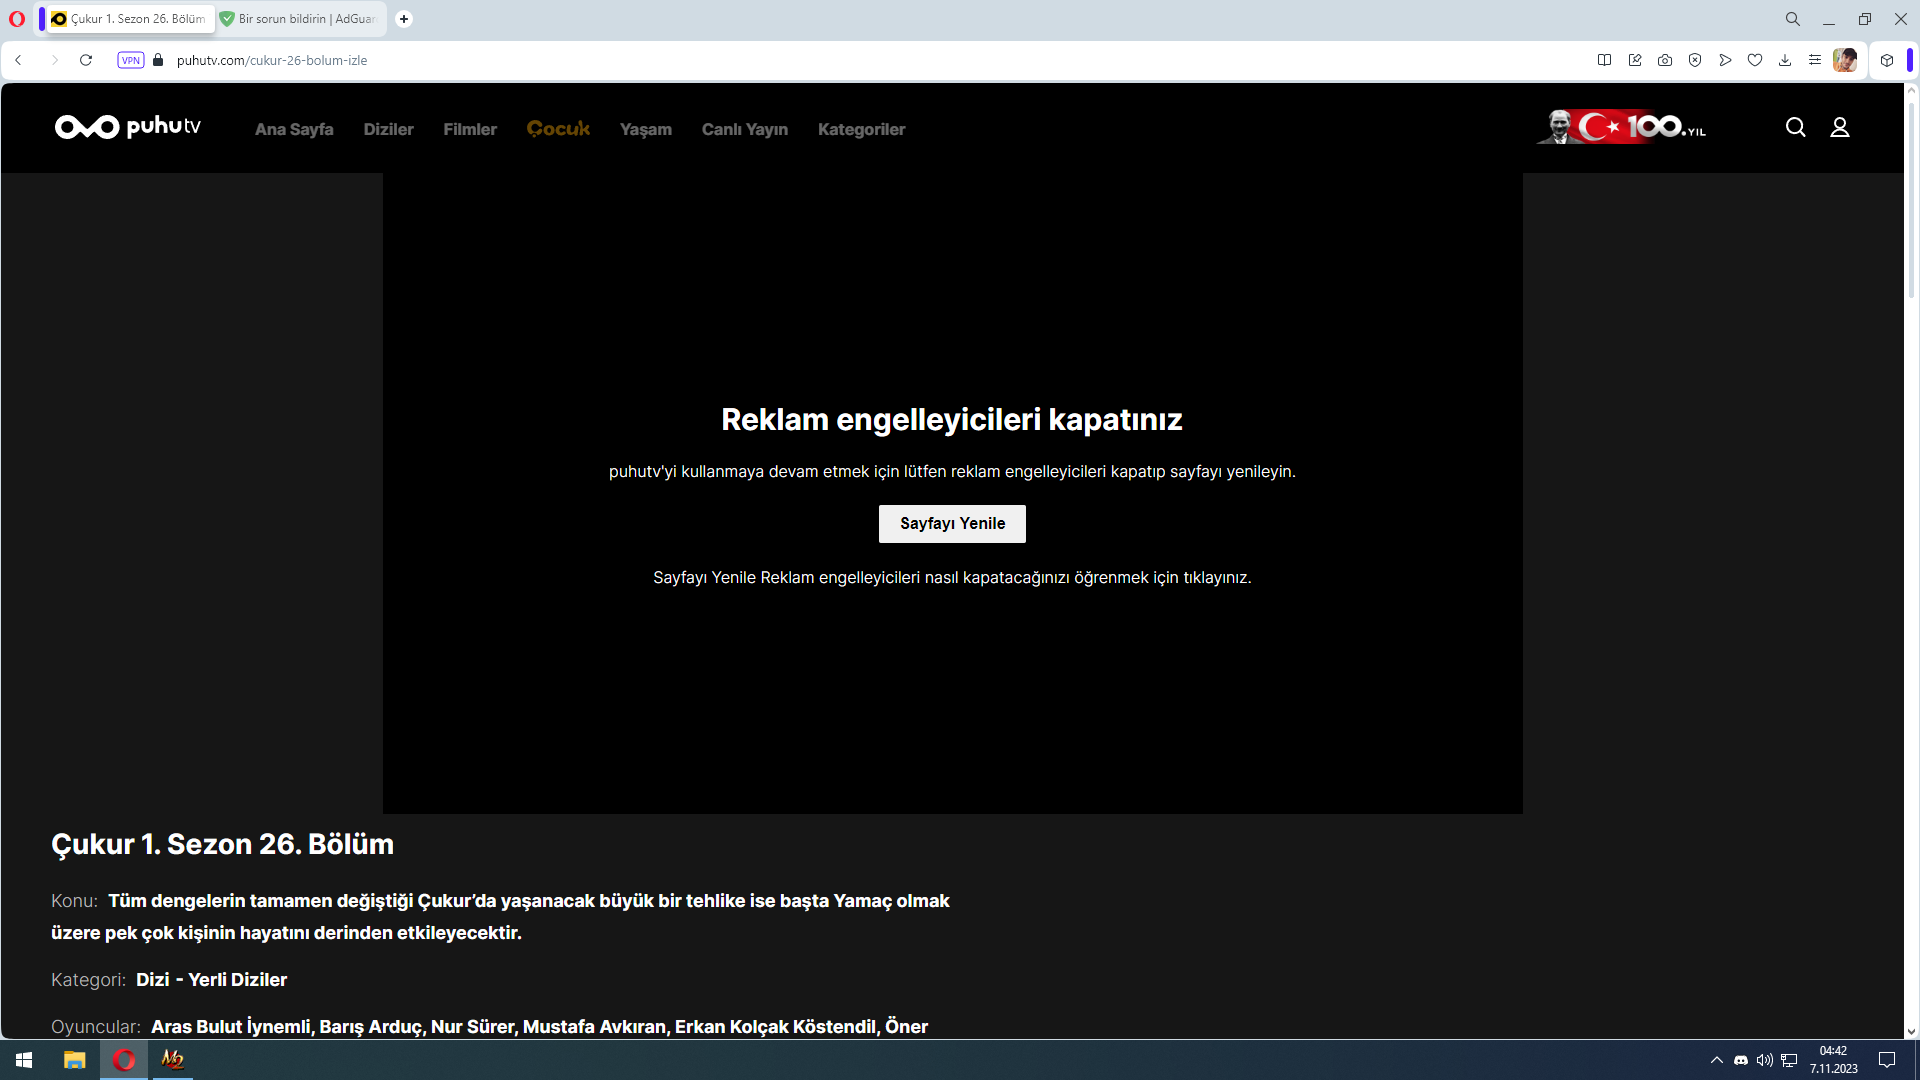
Task: Open the Kategoriler navigation dropdown
Action: 861,129
